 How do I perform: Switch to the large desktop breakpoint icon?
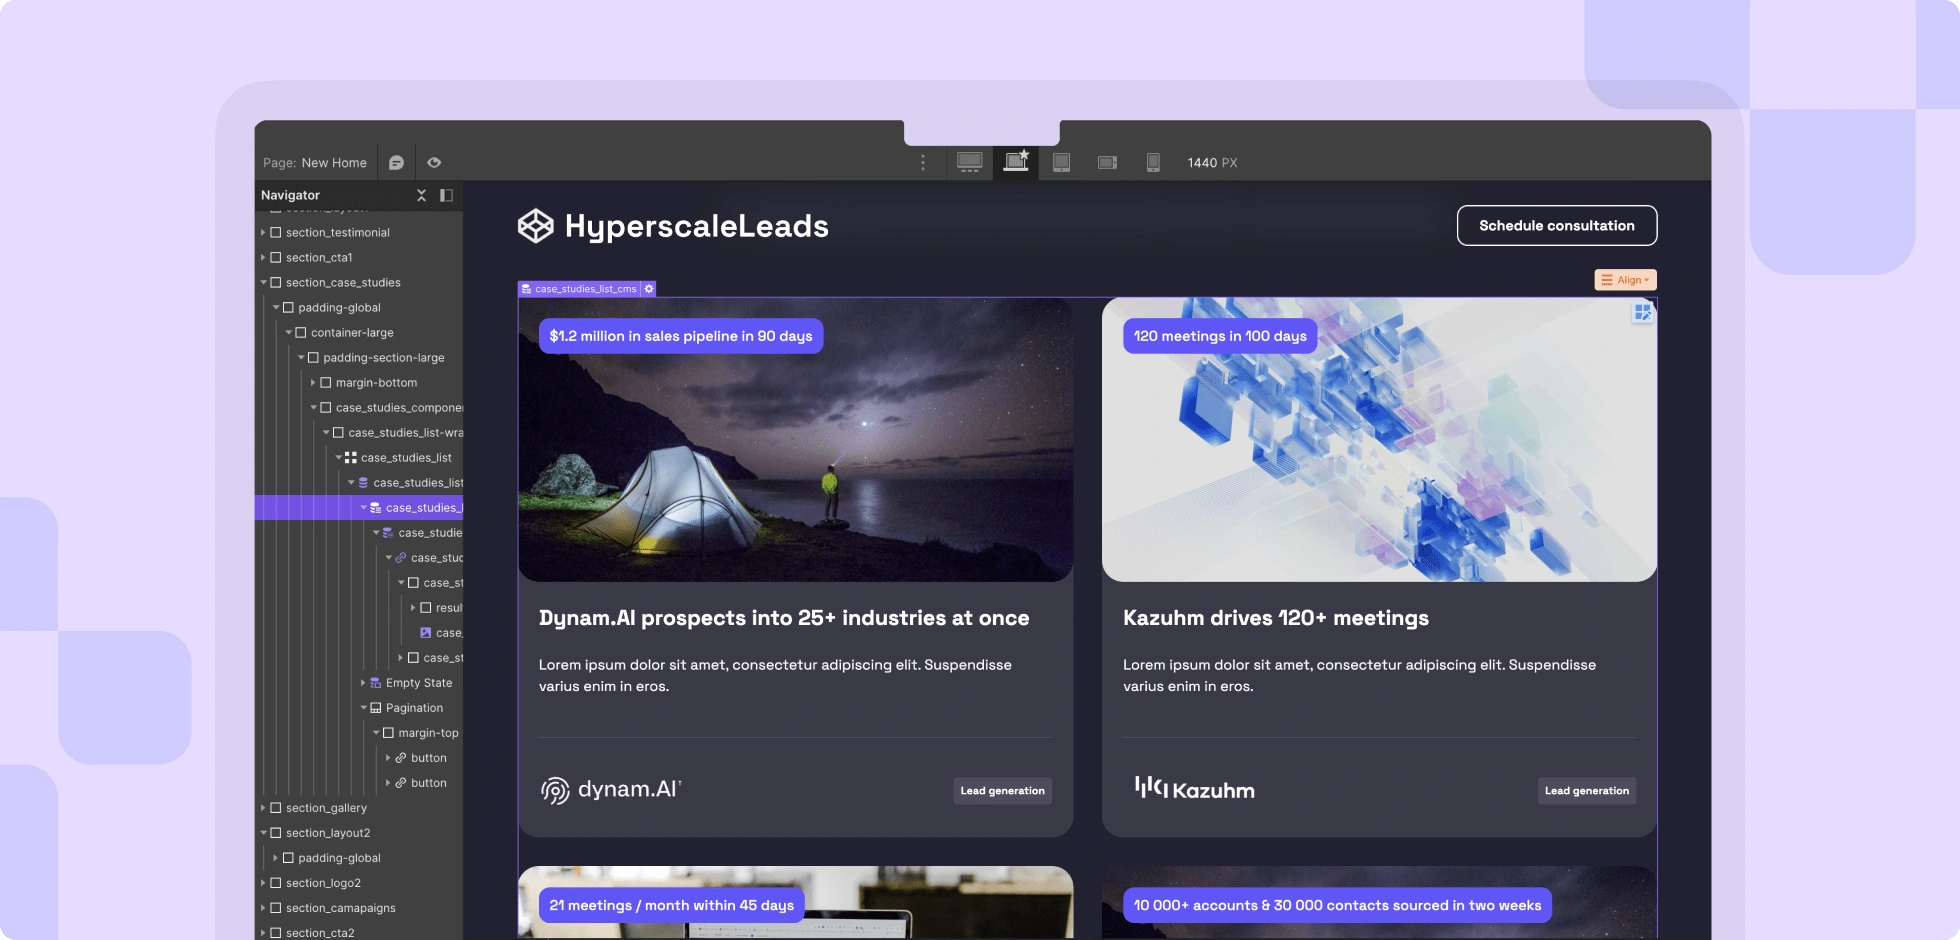pos(969,162)
